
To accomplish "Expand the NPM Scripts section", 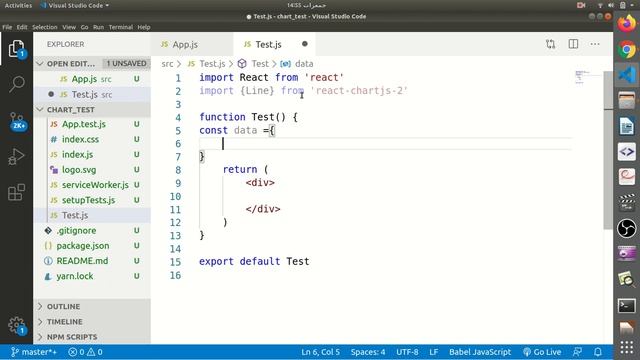I will click(x=92, y=337).
